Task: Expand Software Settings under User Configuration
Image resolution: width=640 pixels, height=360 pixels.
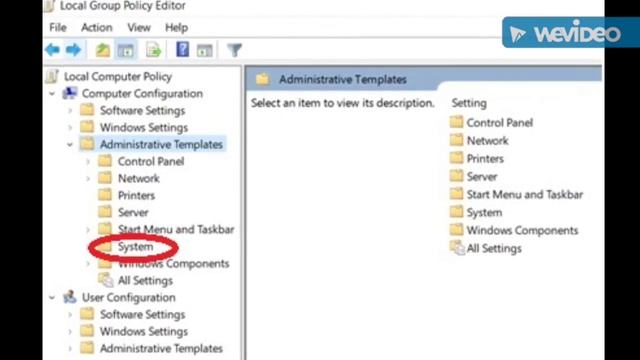Action: (70, 315)
